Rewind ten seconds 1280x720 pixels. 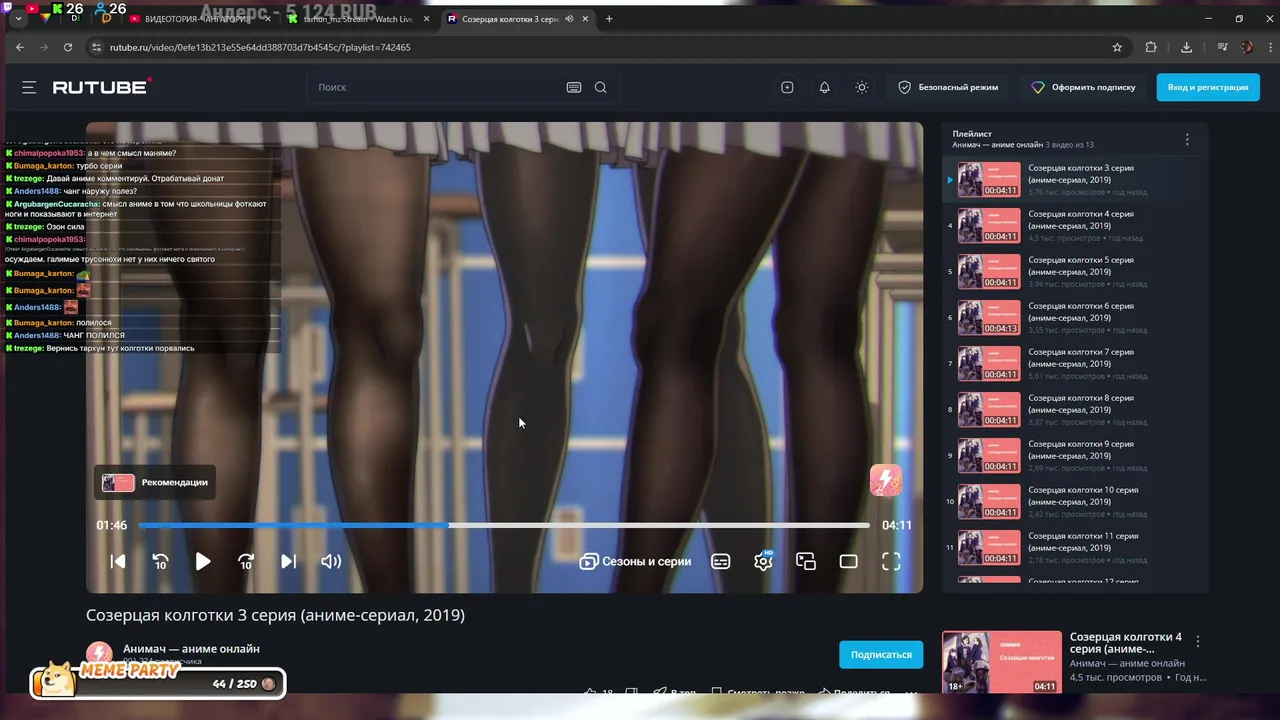coord(160,561)
